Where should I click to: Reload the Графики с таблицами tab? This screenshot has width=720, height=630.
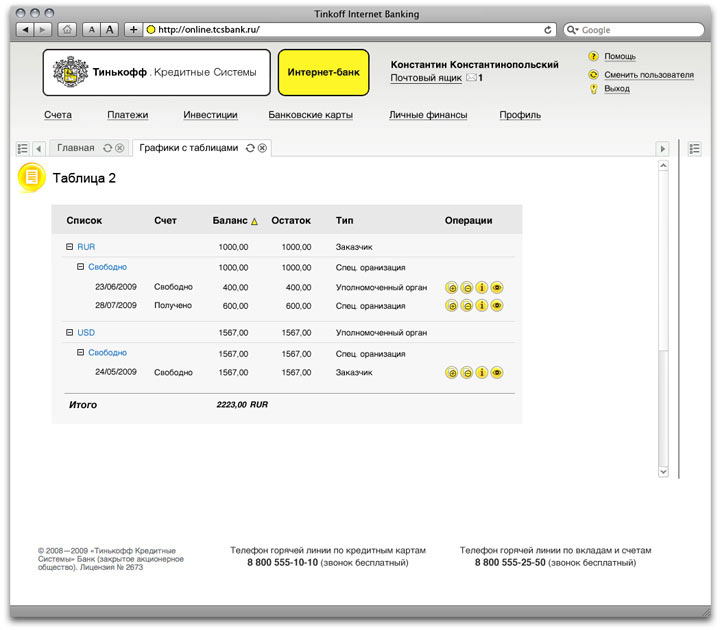(x=250, y=148)
